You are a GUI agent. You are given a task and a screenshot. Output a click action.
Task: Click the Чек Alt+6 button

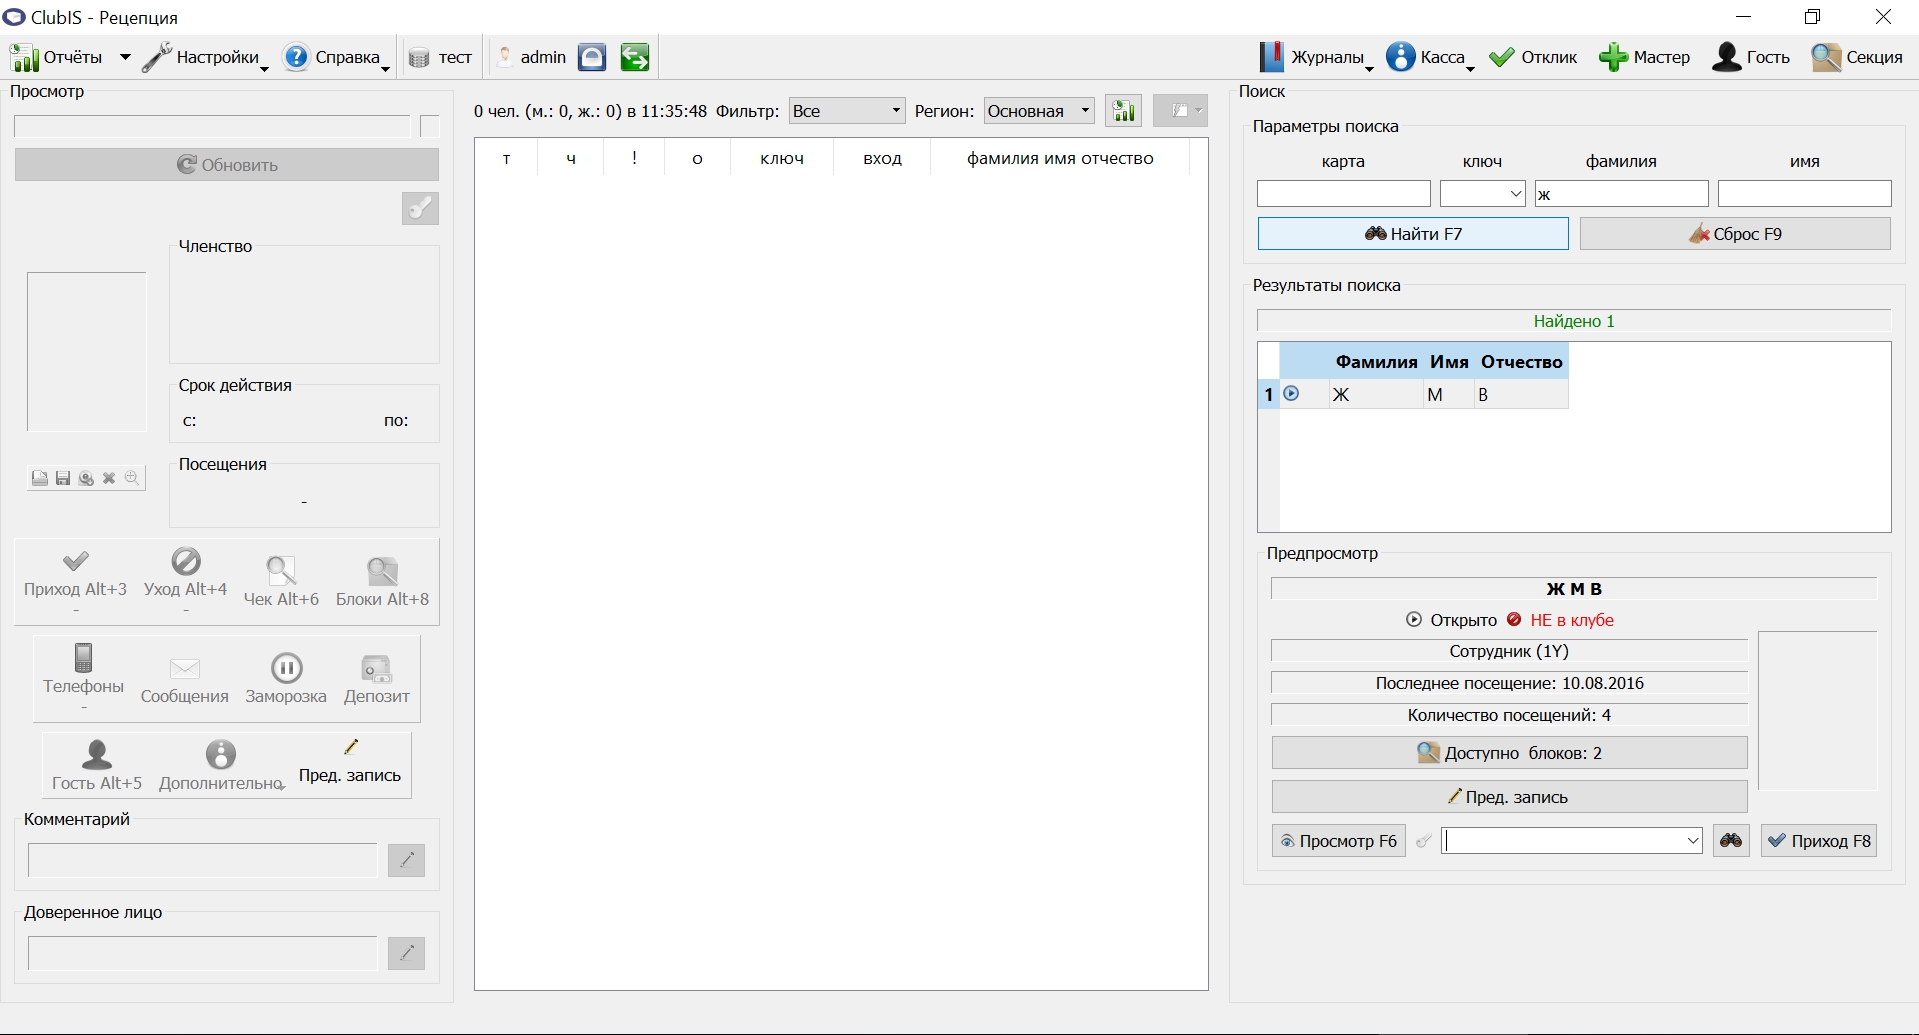(x=281, y=582)
